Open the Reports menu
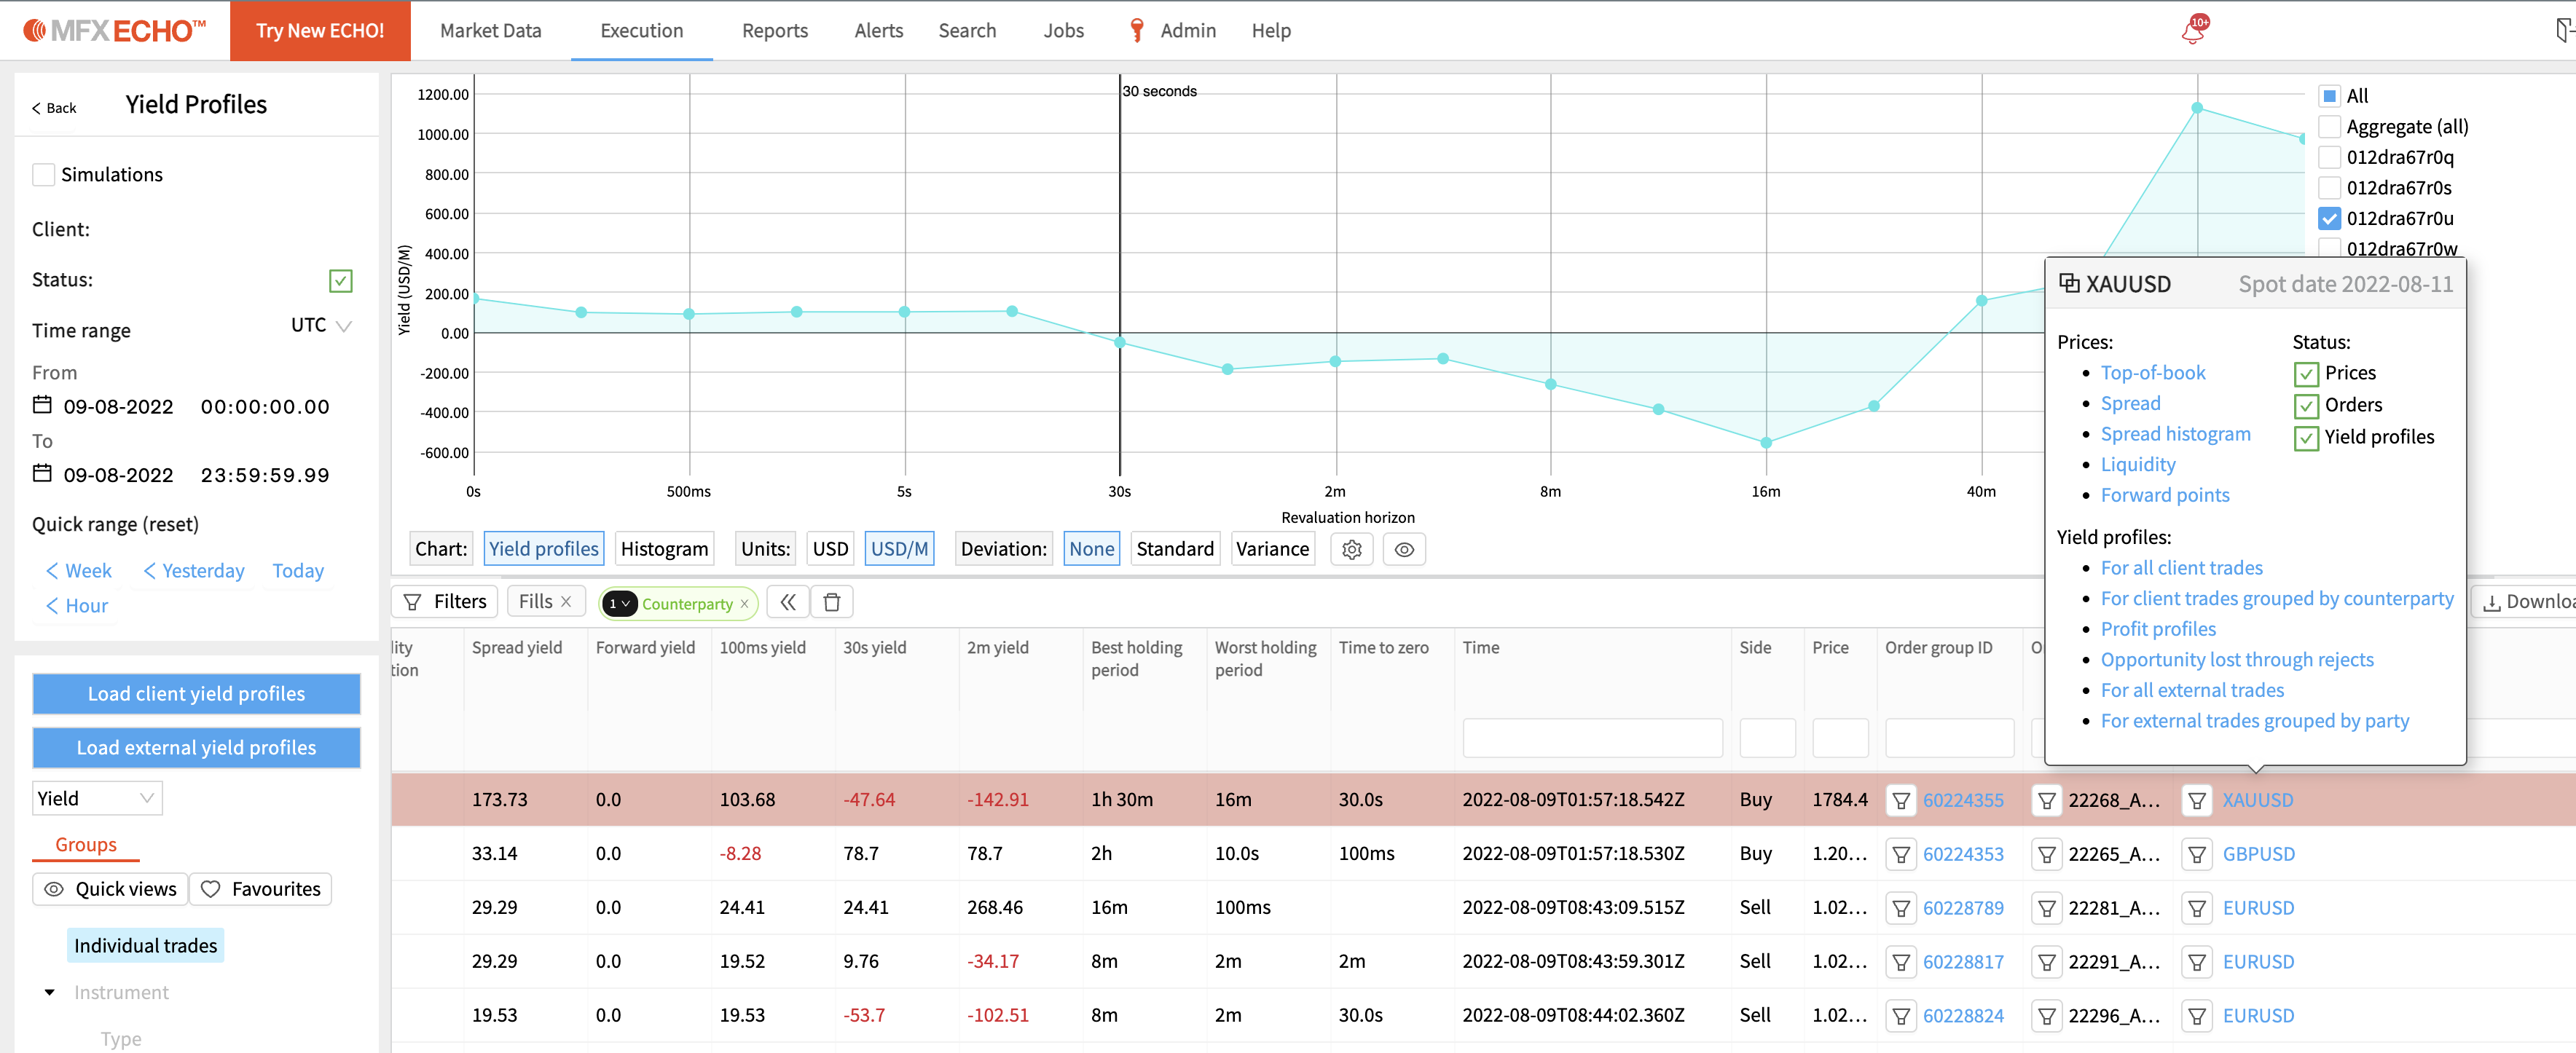The image size is (2576, 1053). tap(774, 31)
